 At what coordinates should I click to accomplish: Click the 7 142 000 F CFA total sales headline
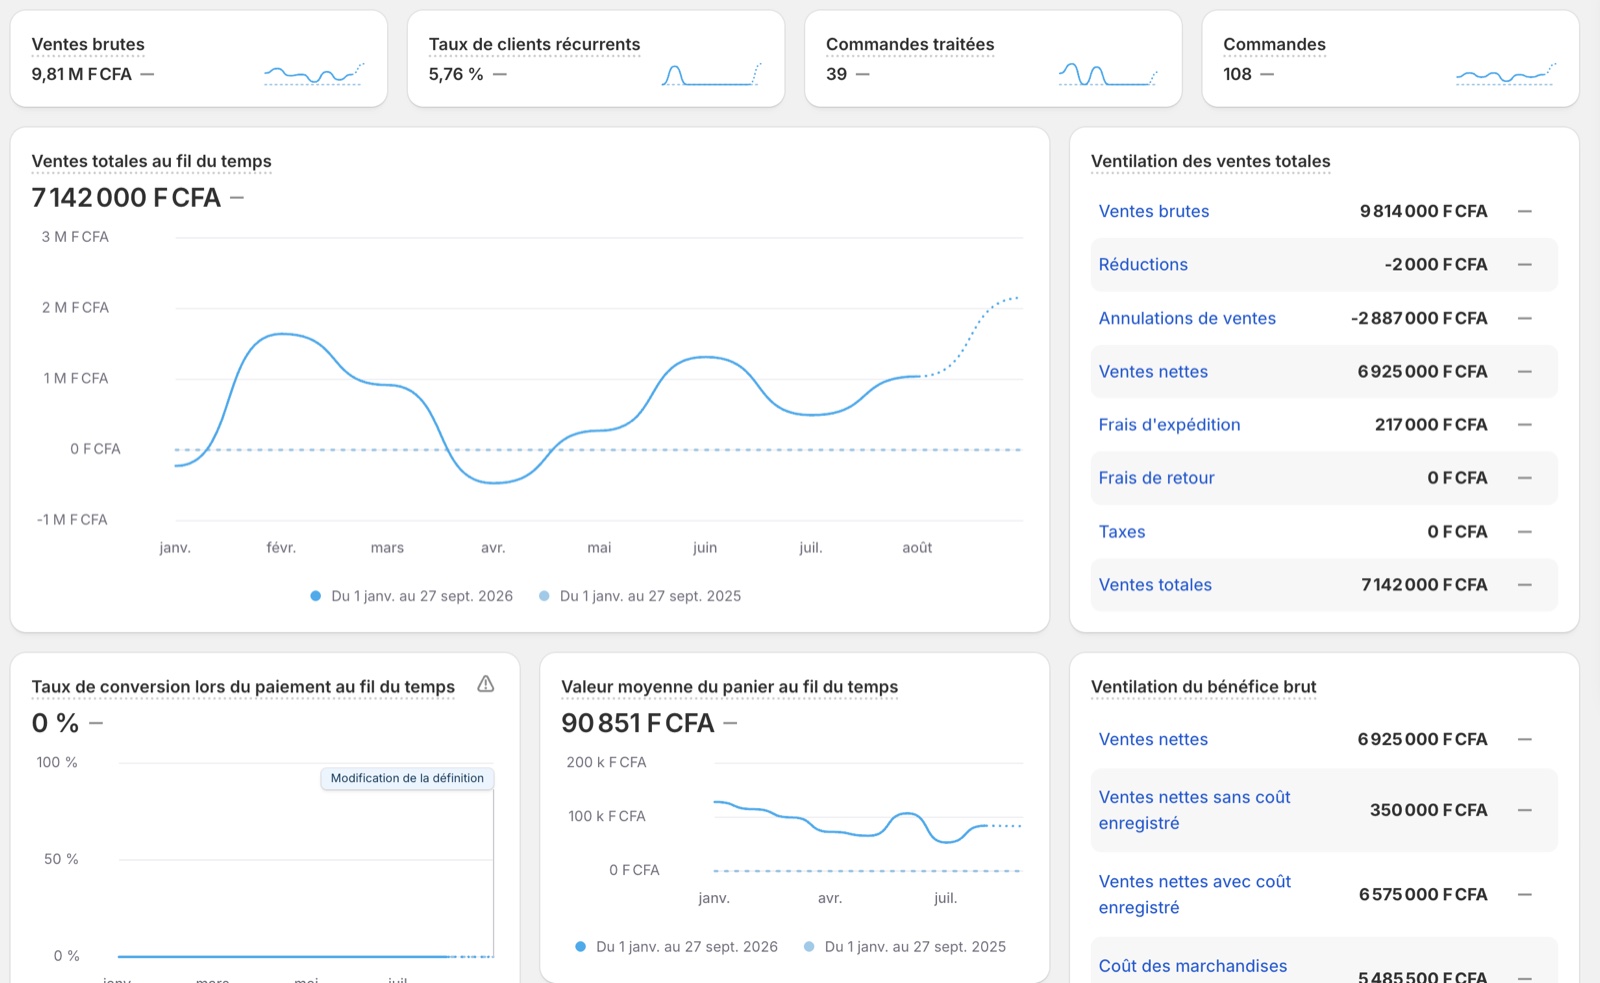tap(126, 198)
